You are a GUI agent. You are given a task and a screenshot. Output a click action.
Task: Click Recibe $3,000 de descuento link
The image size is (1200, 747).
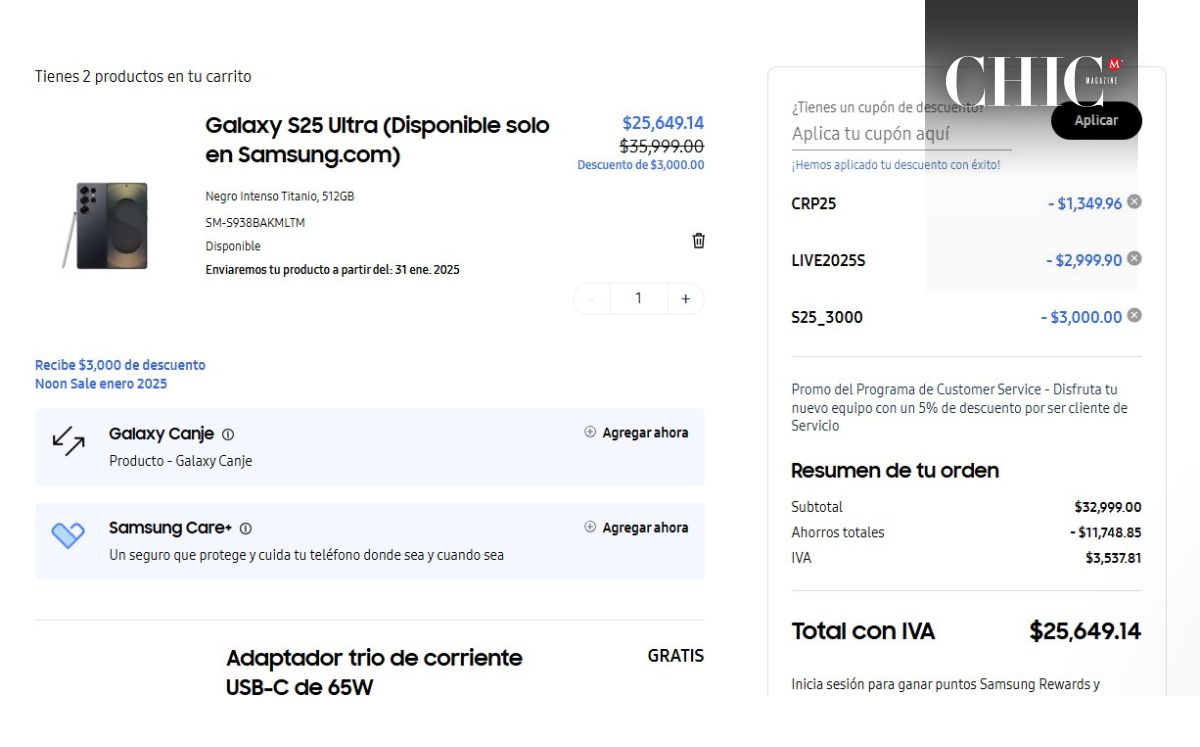(120, 365)
